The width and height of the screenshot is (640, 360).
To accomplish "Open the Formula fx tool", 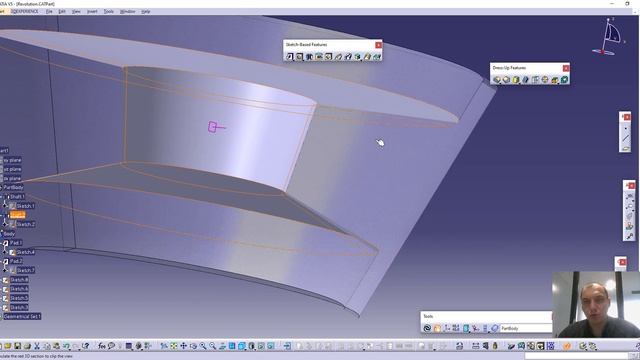I will [102, 346].
